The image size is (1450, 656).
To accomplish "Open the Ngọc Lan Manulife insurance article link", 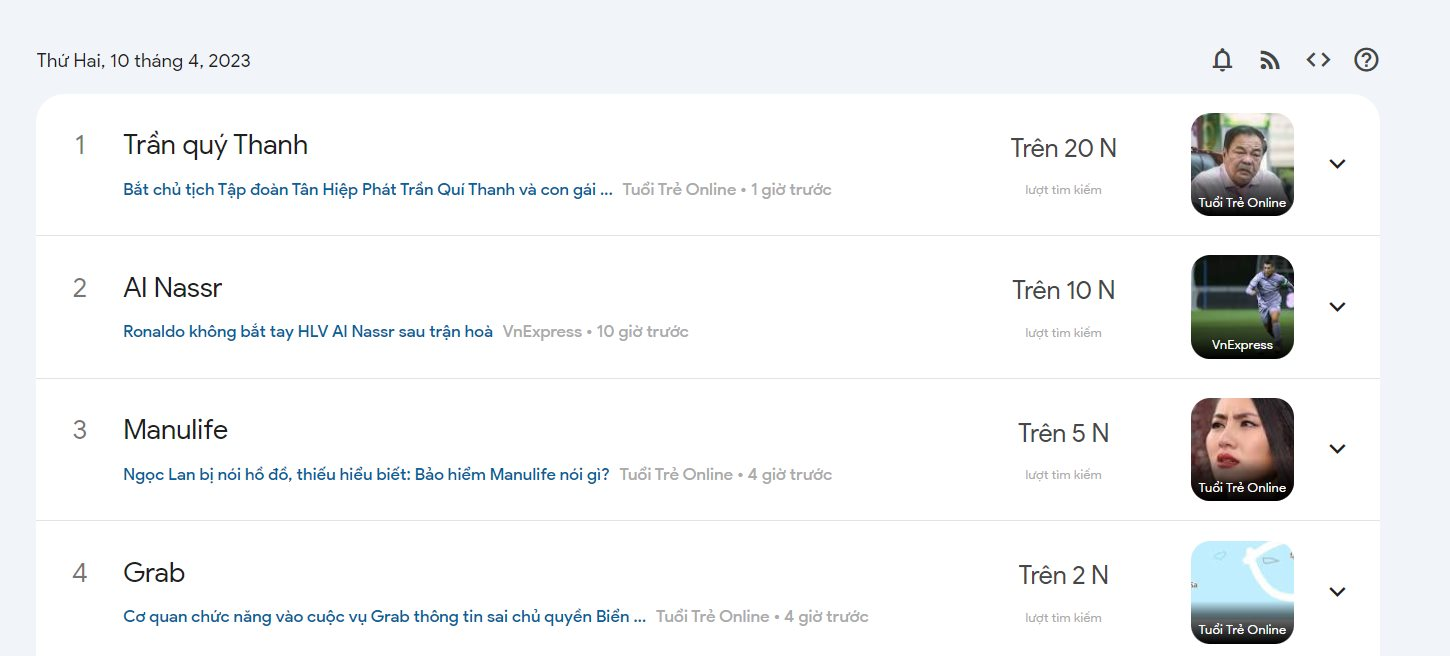I will (x=366, y=474).
